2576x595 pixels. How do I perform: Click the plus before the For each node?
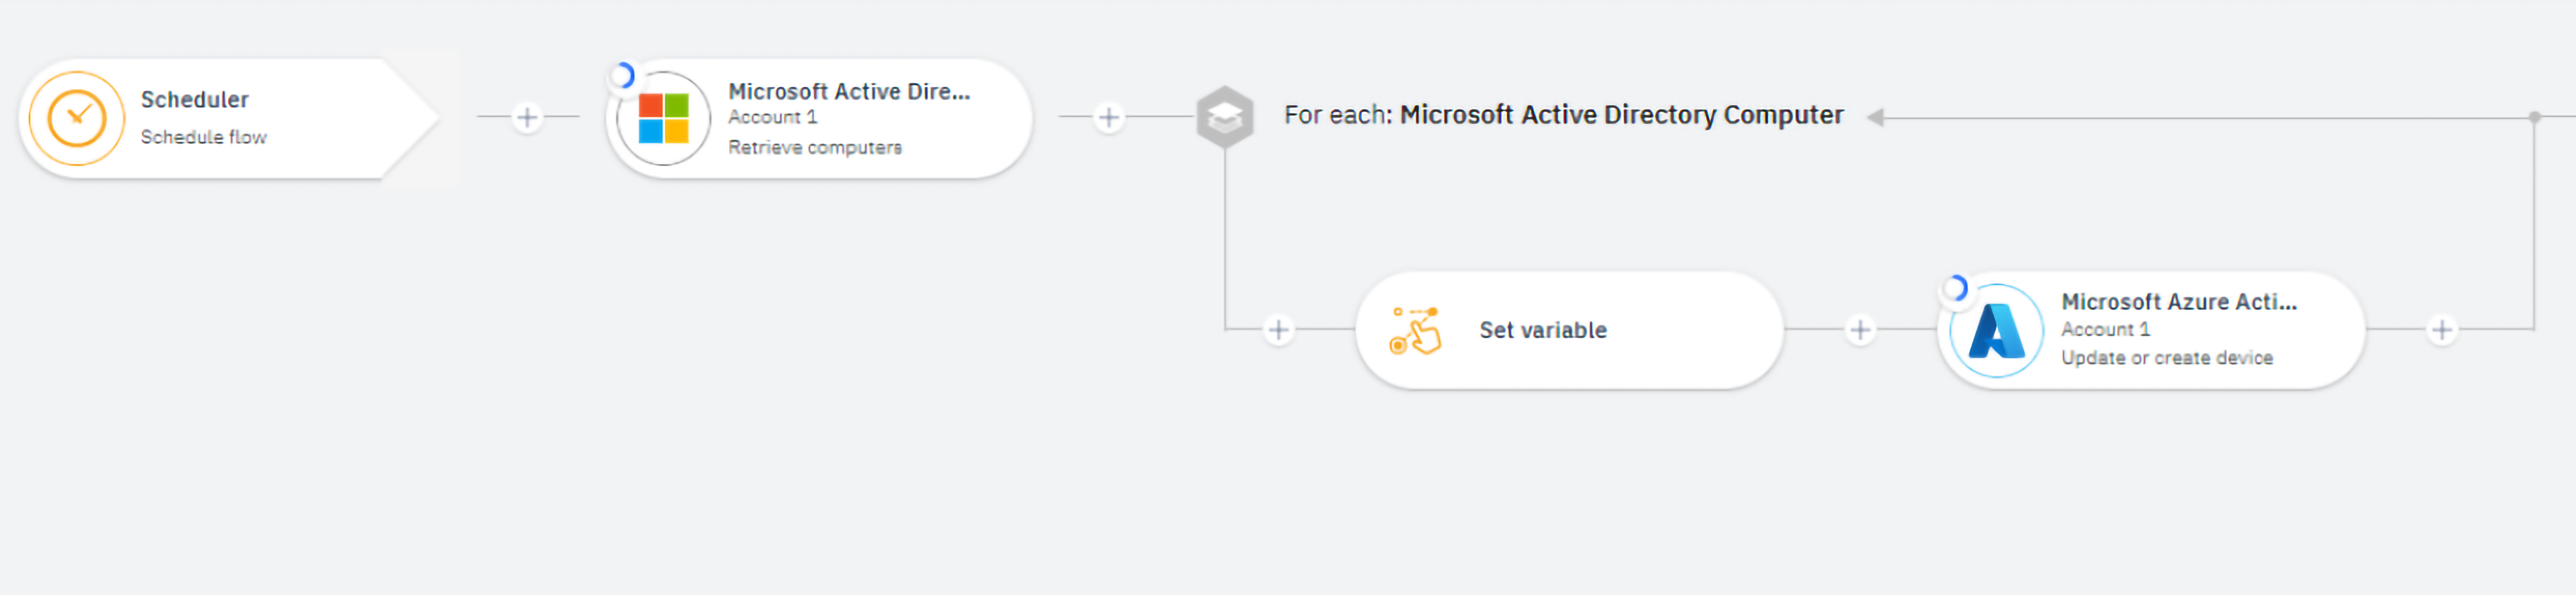point(1110,117)
